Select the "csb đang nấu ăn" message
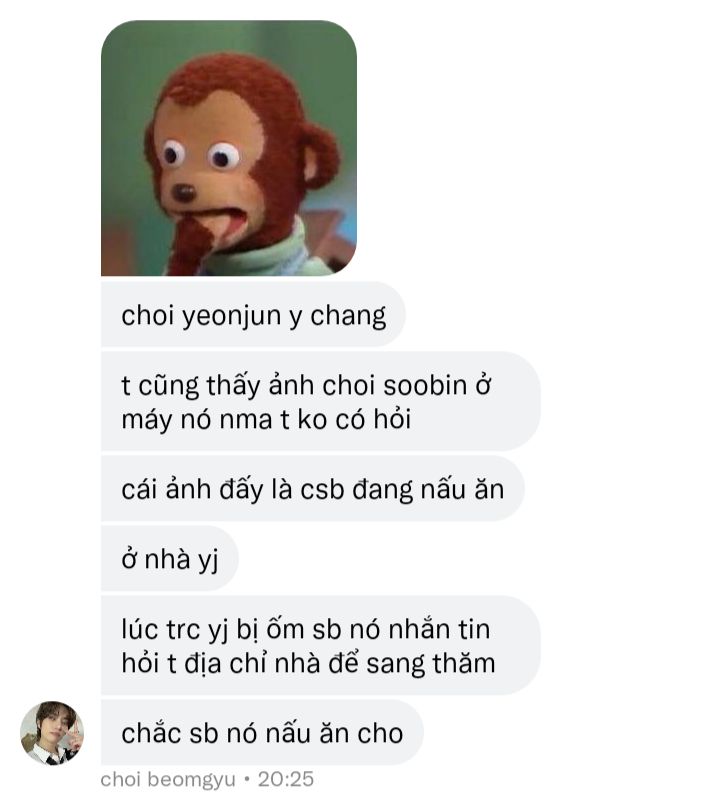Image resolution: width=720 pixels, height=802 pixels. pyautogui.click(x=312, y=488)
